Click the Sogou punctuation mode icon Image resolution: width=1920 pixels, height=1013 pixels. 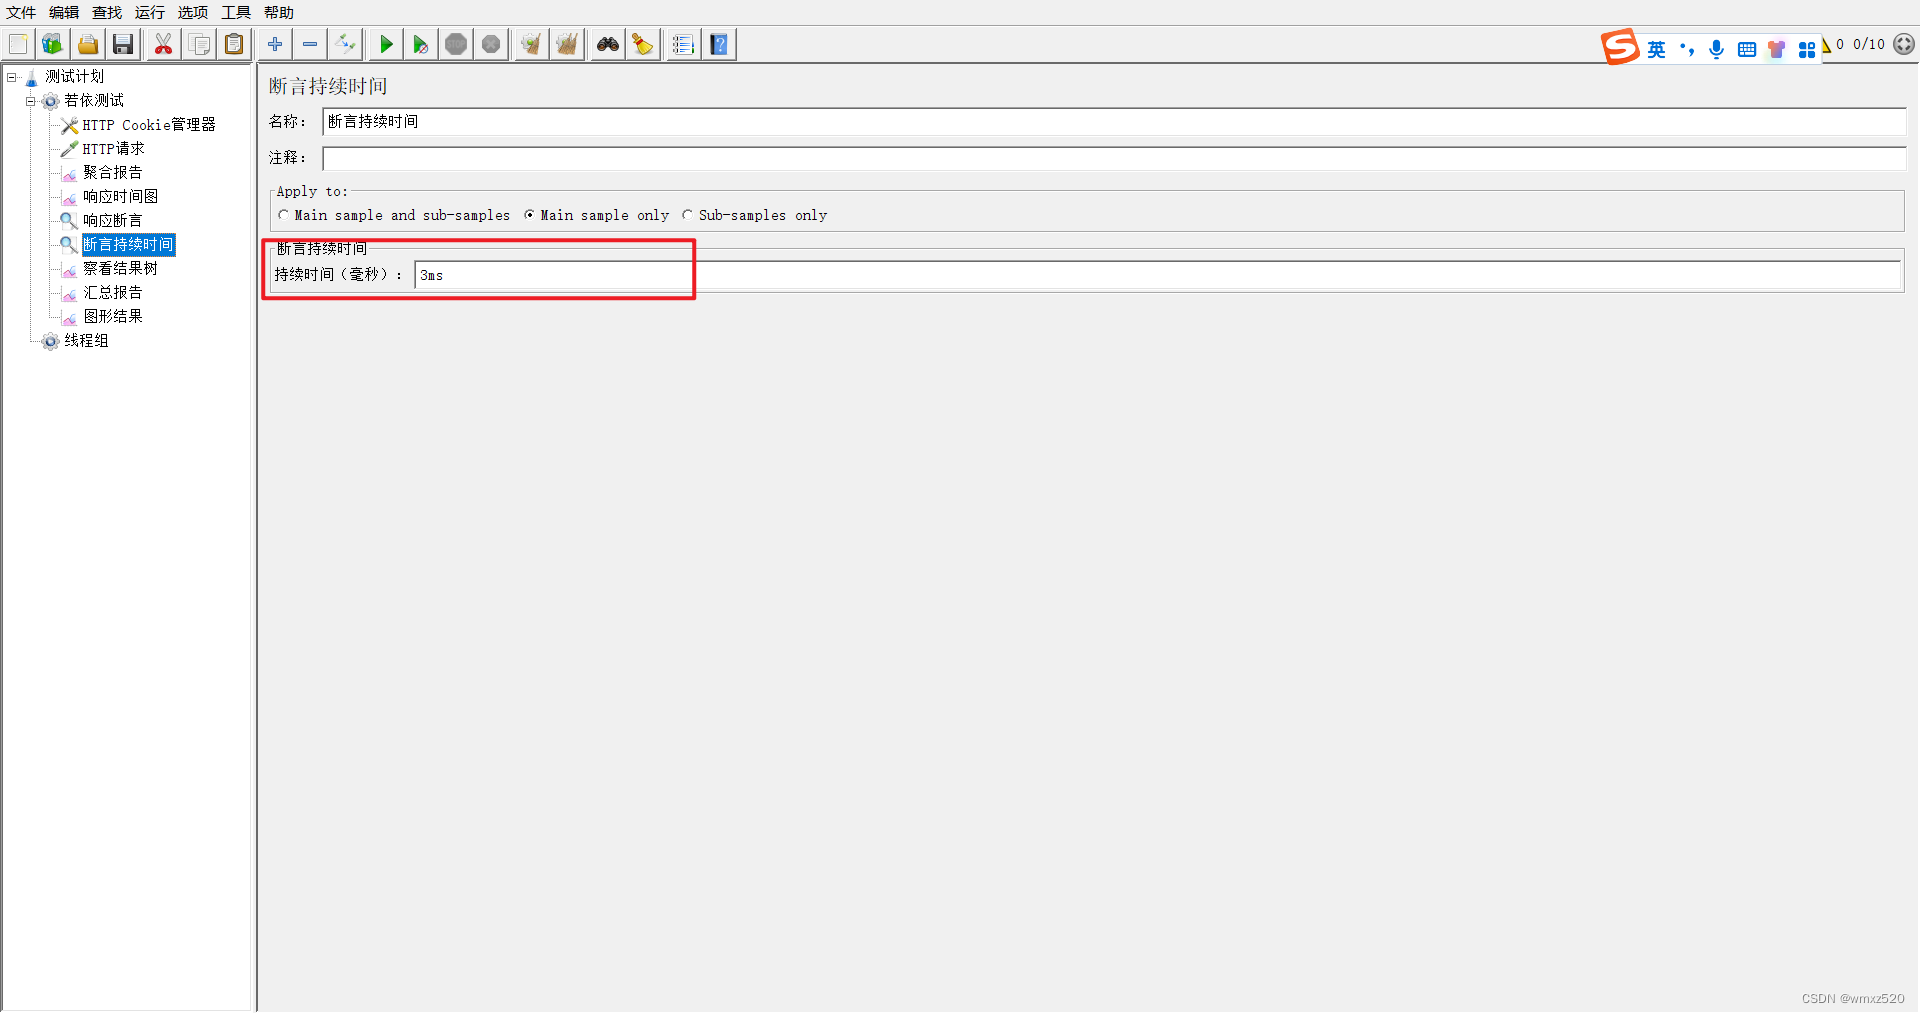point(1687,49)
